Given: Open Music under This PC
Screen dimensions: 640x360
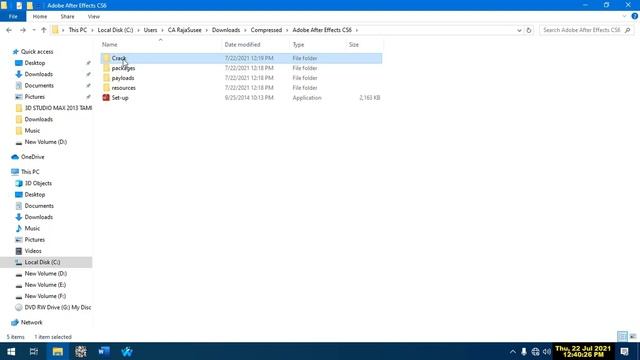Looking at the screenshot, I should pyautogui.click(x=32, y=229).
